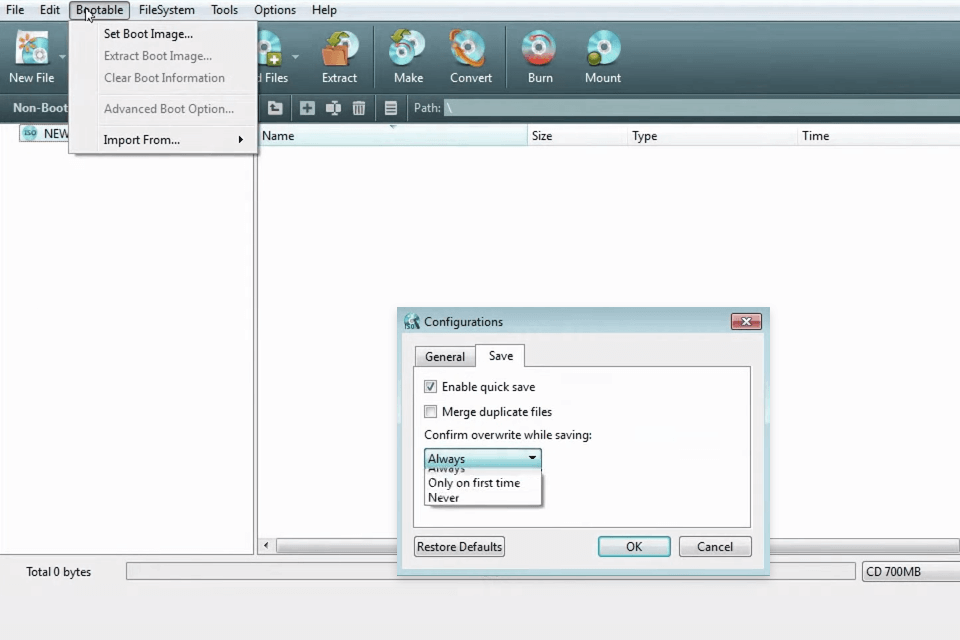Switch to the General tab
The height and width of the screenshot is (640, 960).
445,357
